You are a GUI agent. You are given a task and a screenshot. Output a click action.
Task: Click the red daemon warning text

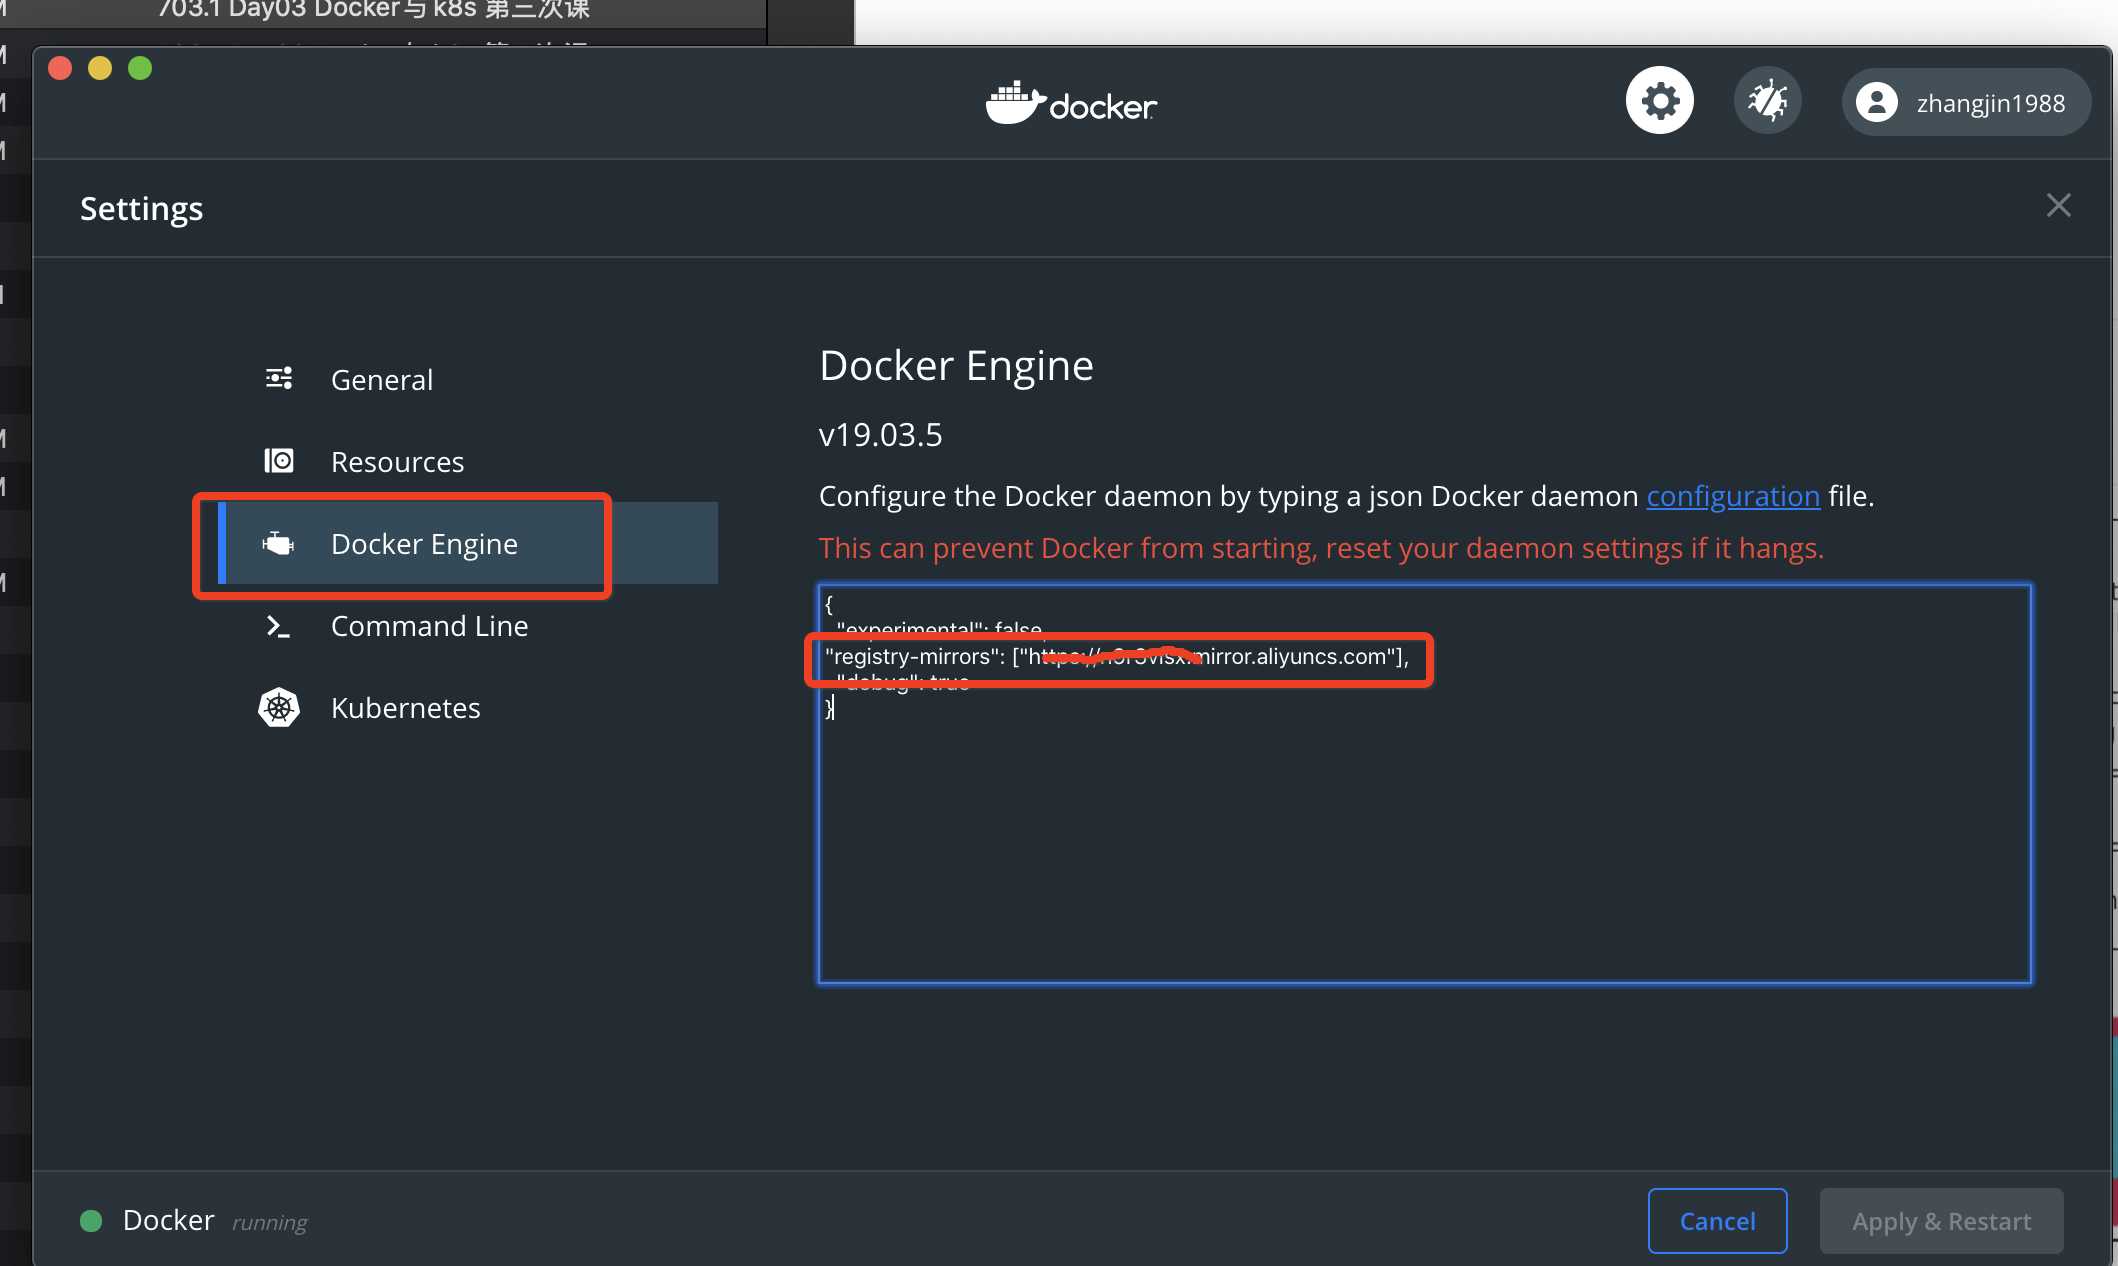tap(1321, 548)
